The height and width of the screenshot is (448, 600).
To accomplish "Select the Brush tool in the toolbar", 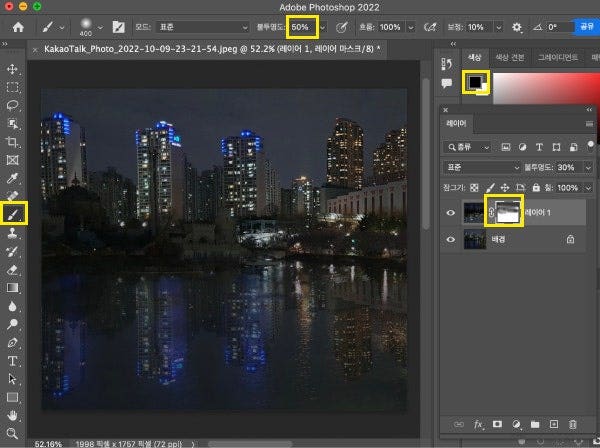I will [x=15, y=213].
